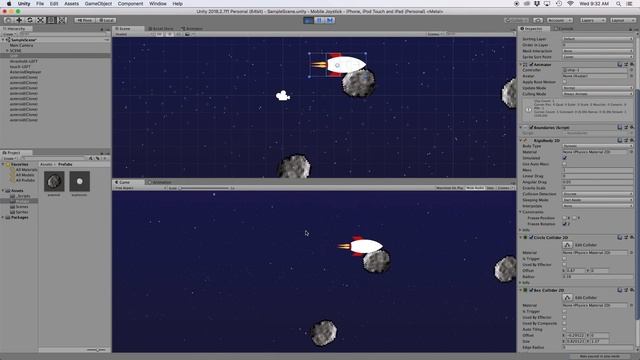Collapse the SampleScene hierarchy root
This screenshot has height=360, width=640.
(x=3, y=40)
